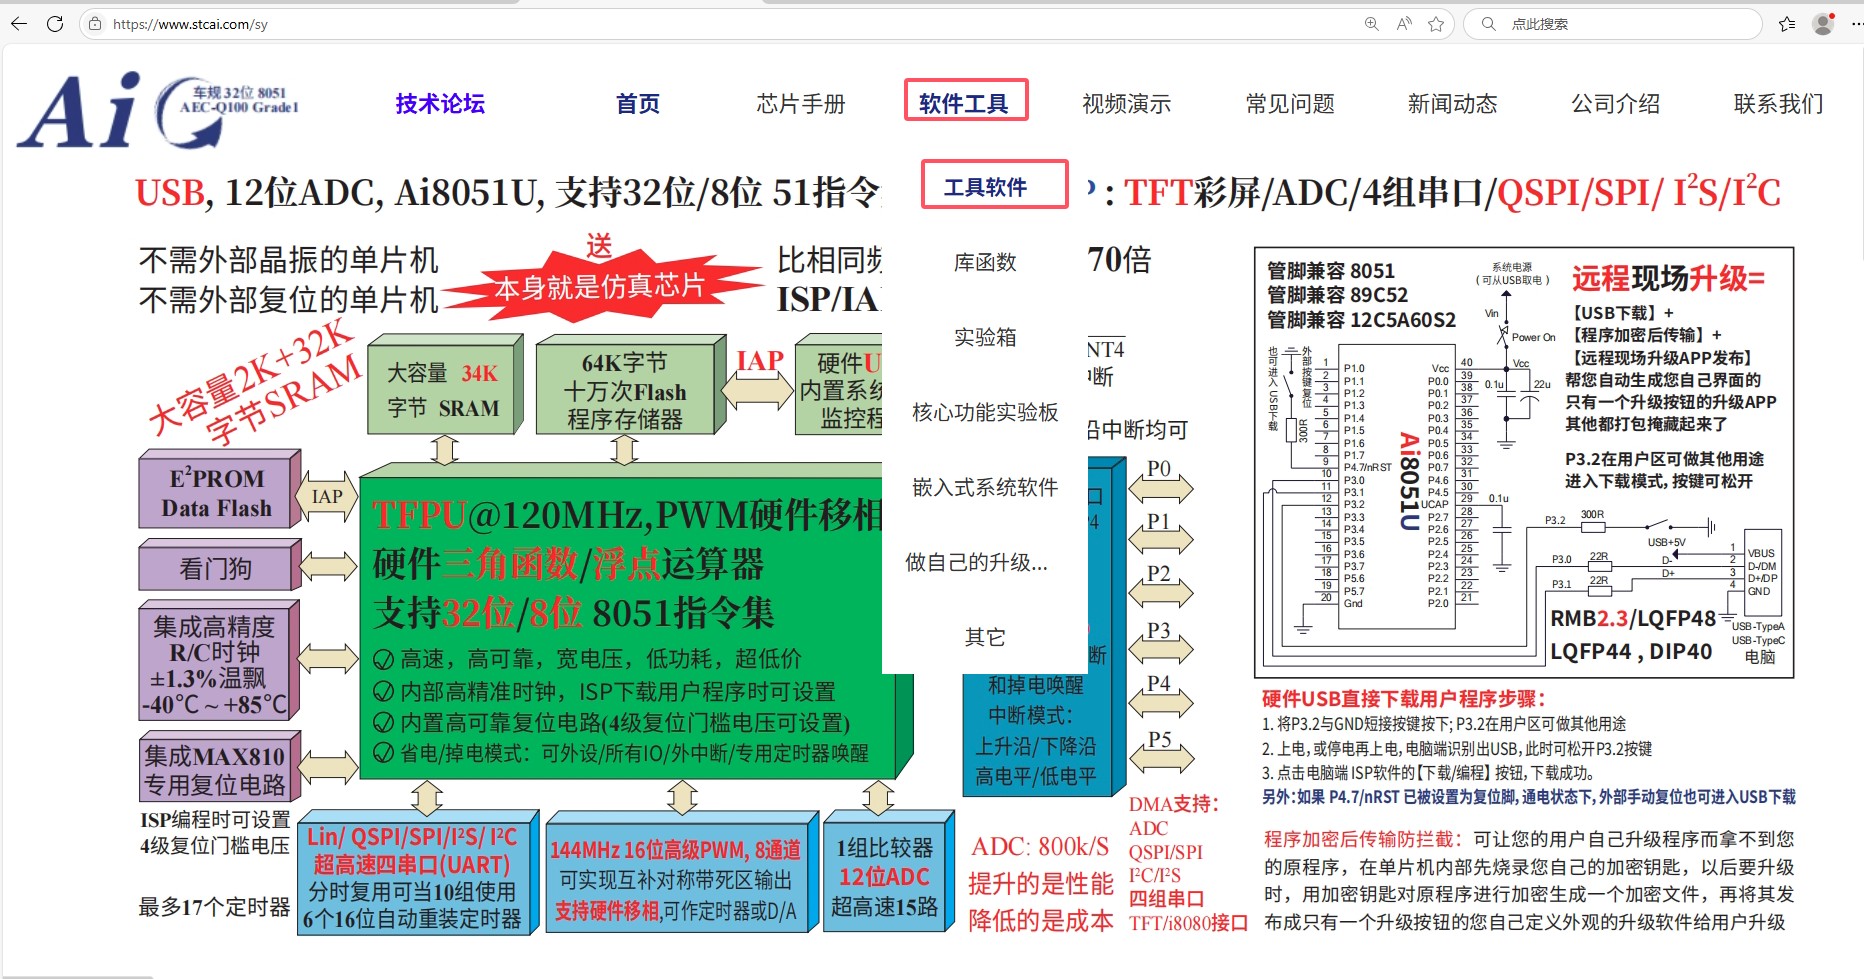Viewport: 1864px width, 979px height.
Task: Click the 看门狗 block
Action: [219, 565]
